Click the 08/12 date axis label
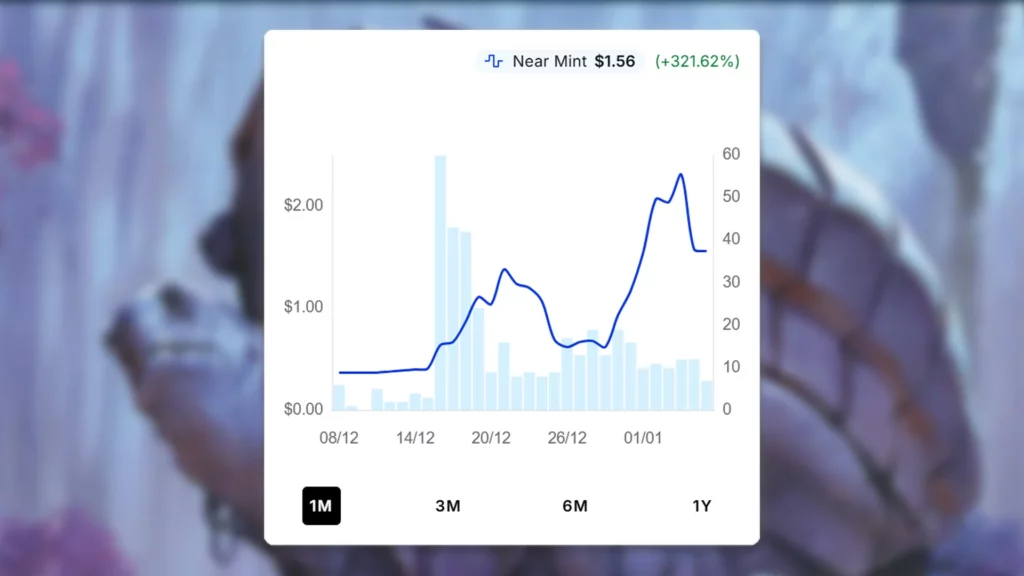The width and height of the screenshot is (1024, 576). tap(339, 438)
